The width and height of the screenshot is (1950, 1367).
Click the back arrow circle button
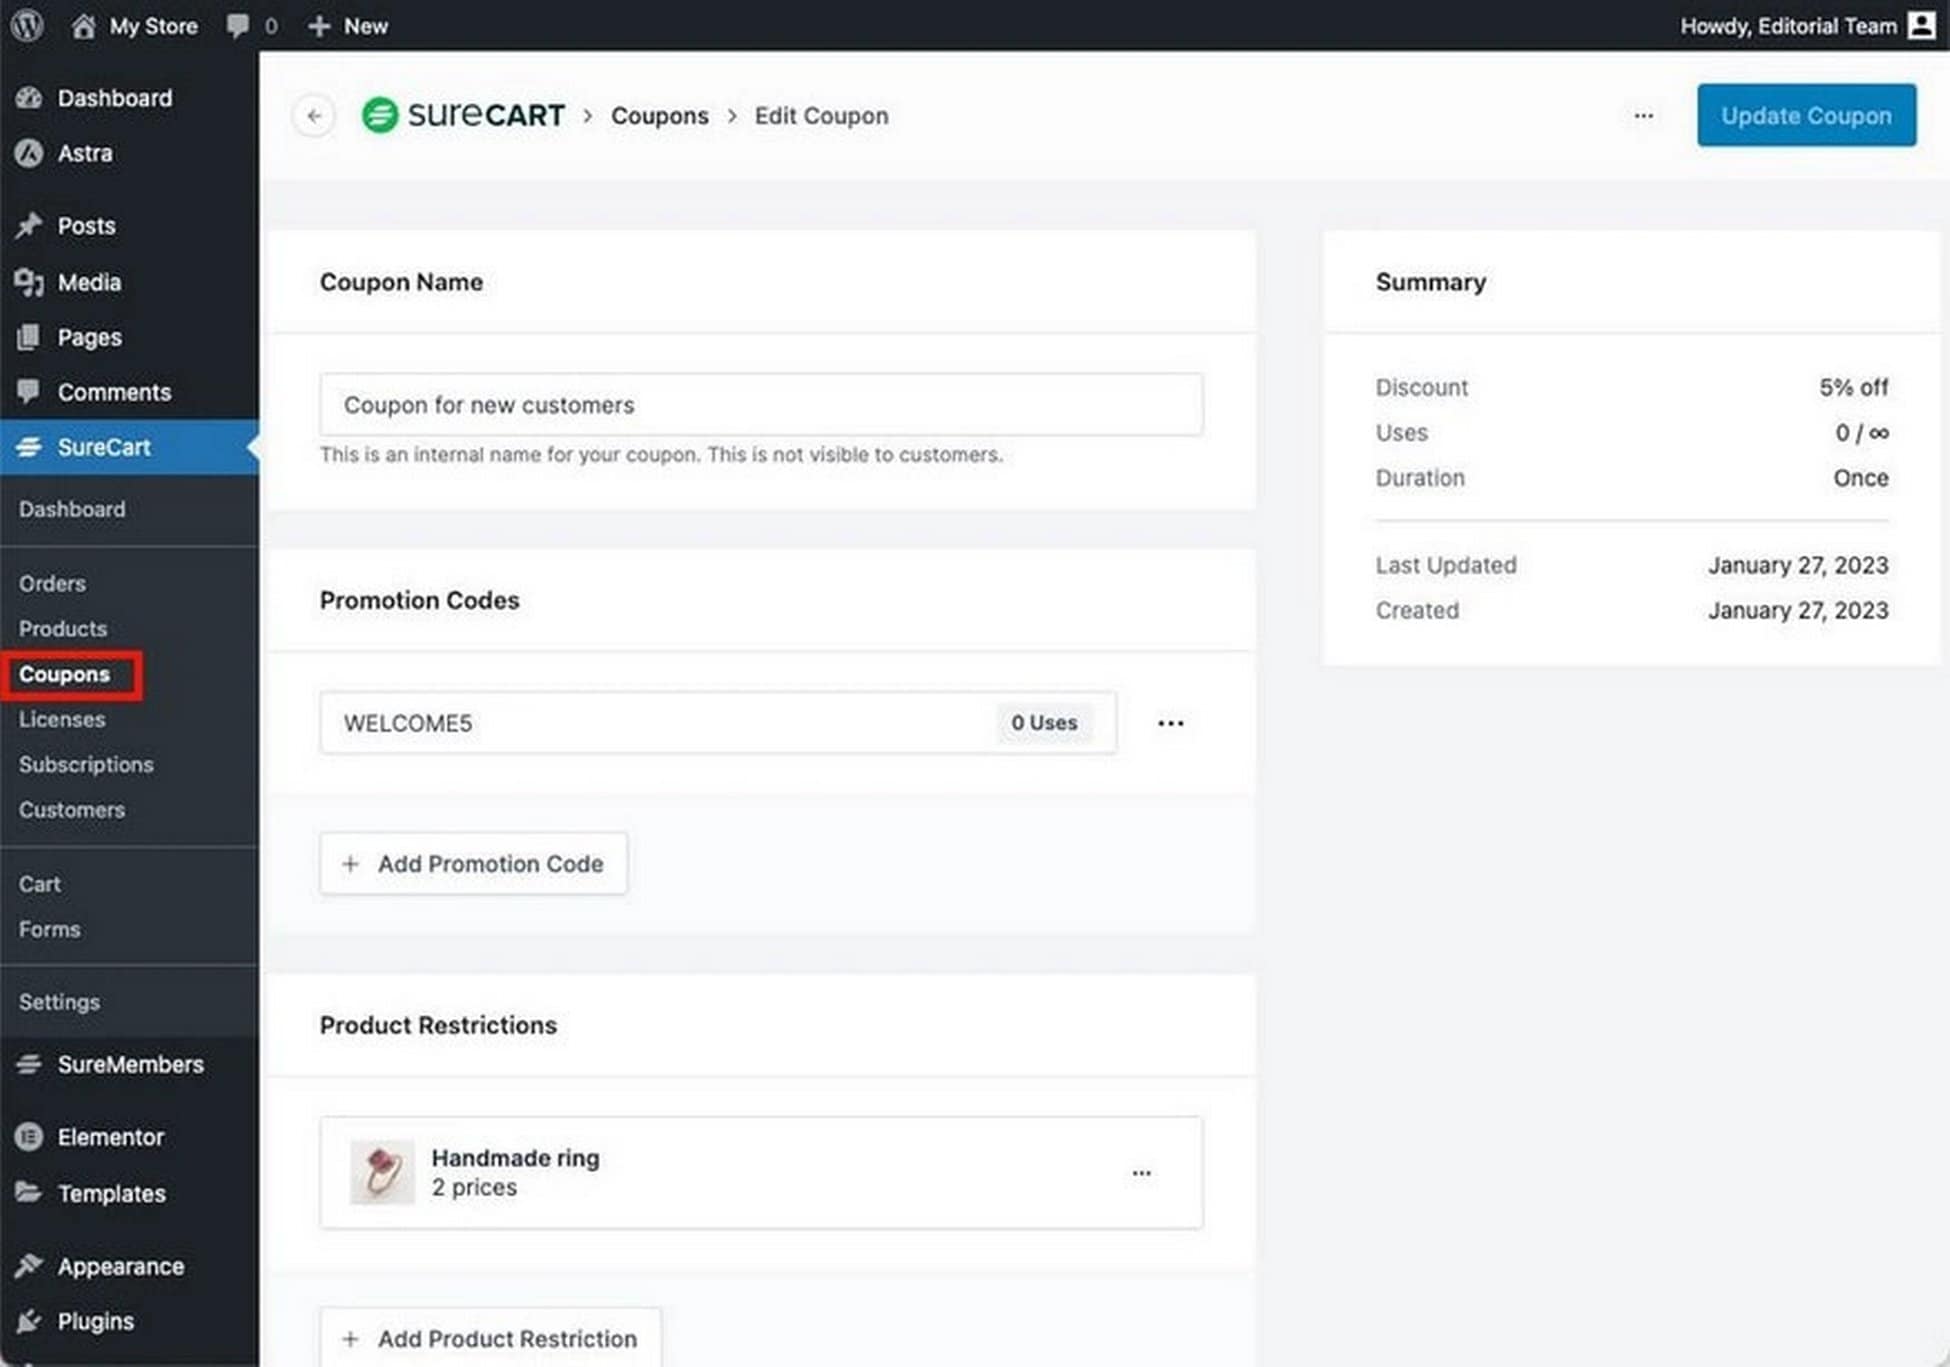point(314,116)
